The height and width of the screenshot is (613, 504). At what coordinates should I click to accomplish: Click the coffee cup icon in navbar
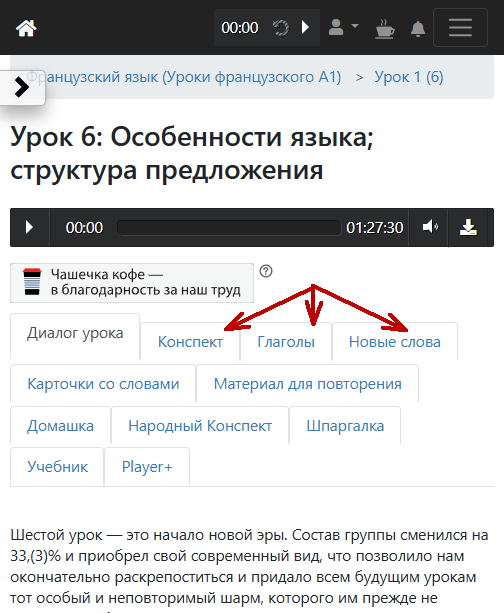click(x=385, y=29)
